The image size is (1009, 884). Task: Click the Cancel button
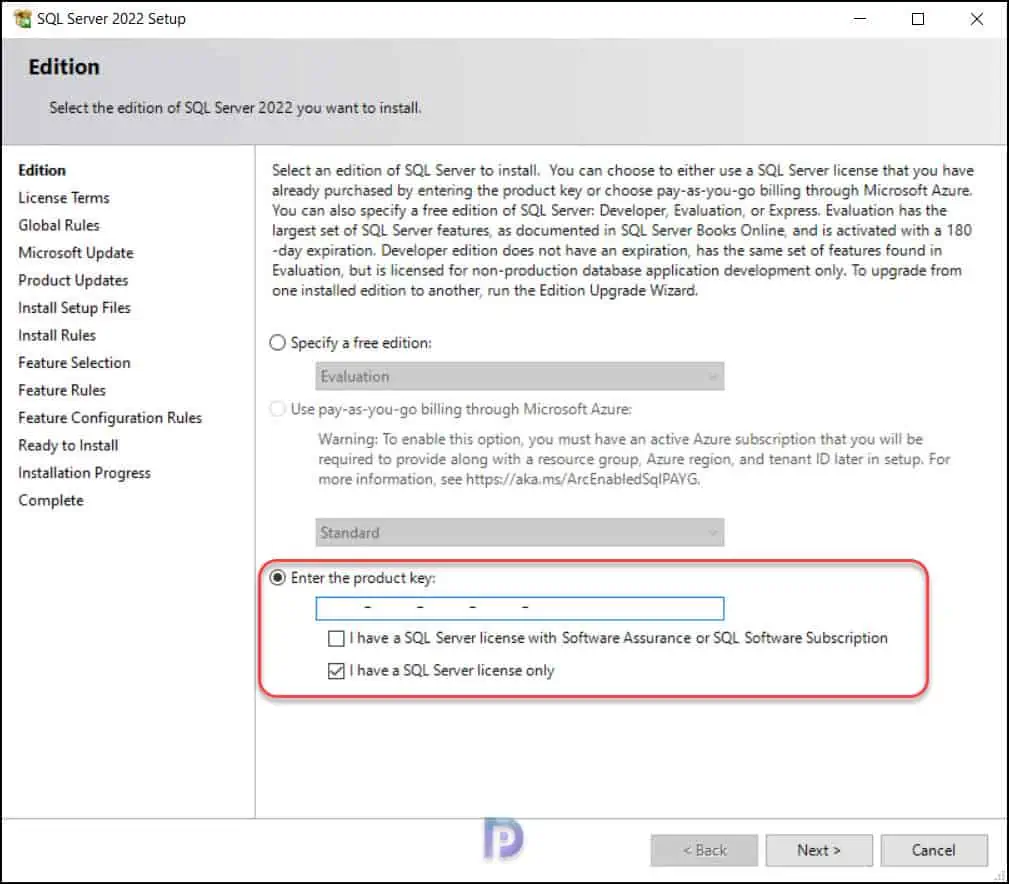point(934,851)
